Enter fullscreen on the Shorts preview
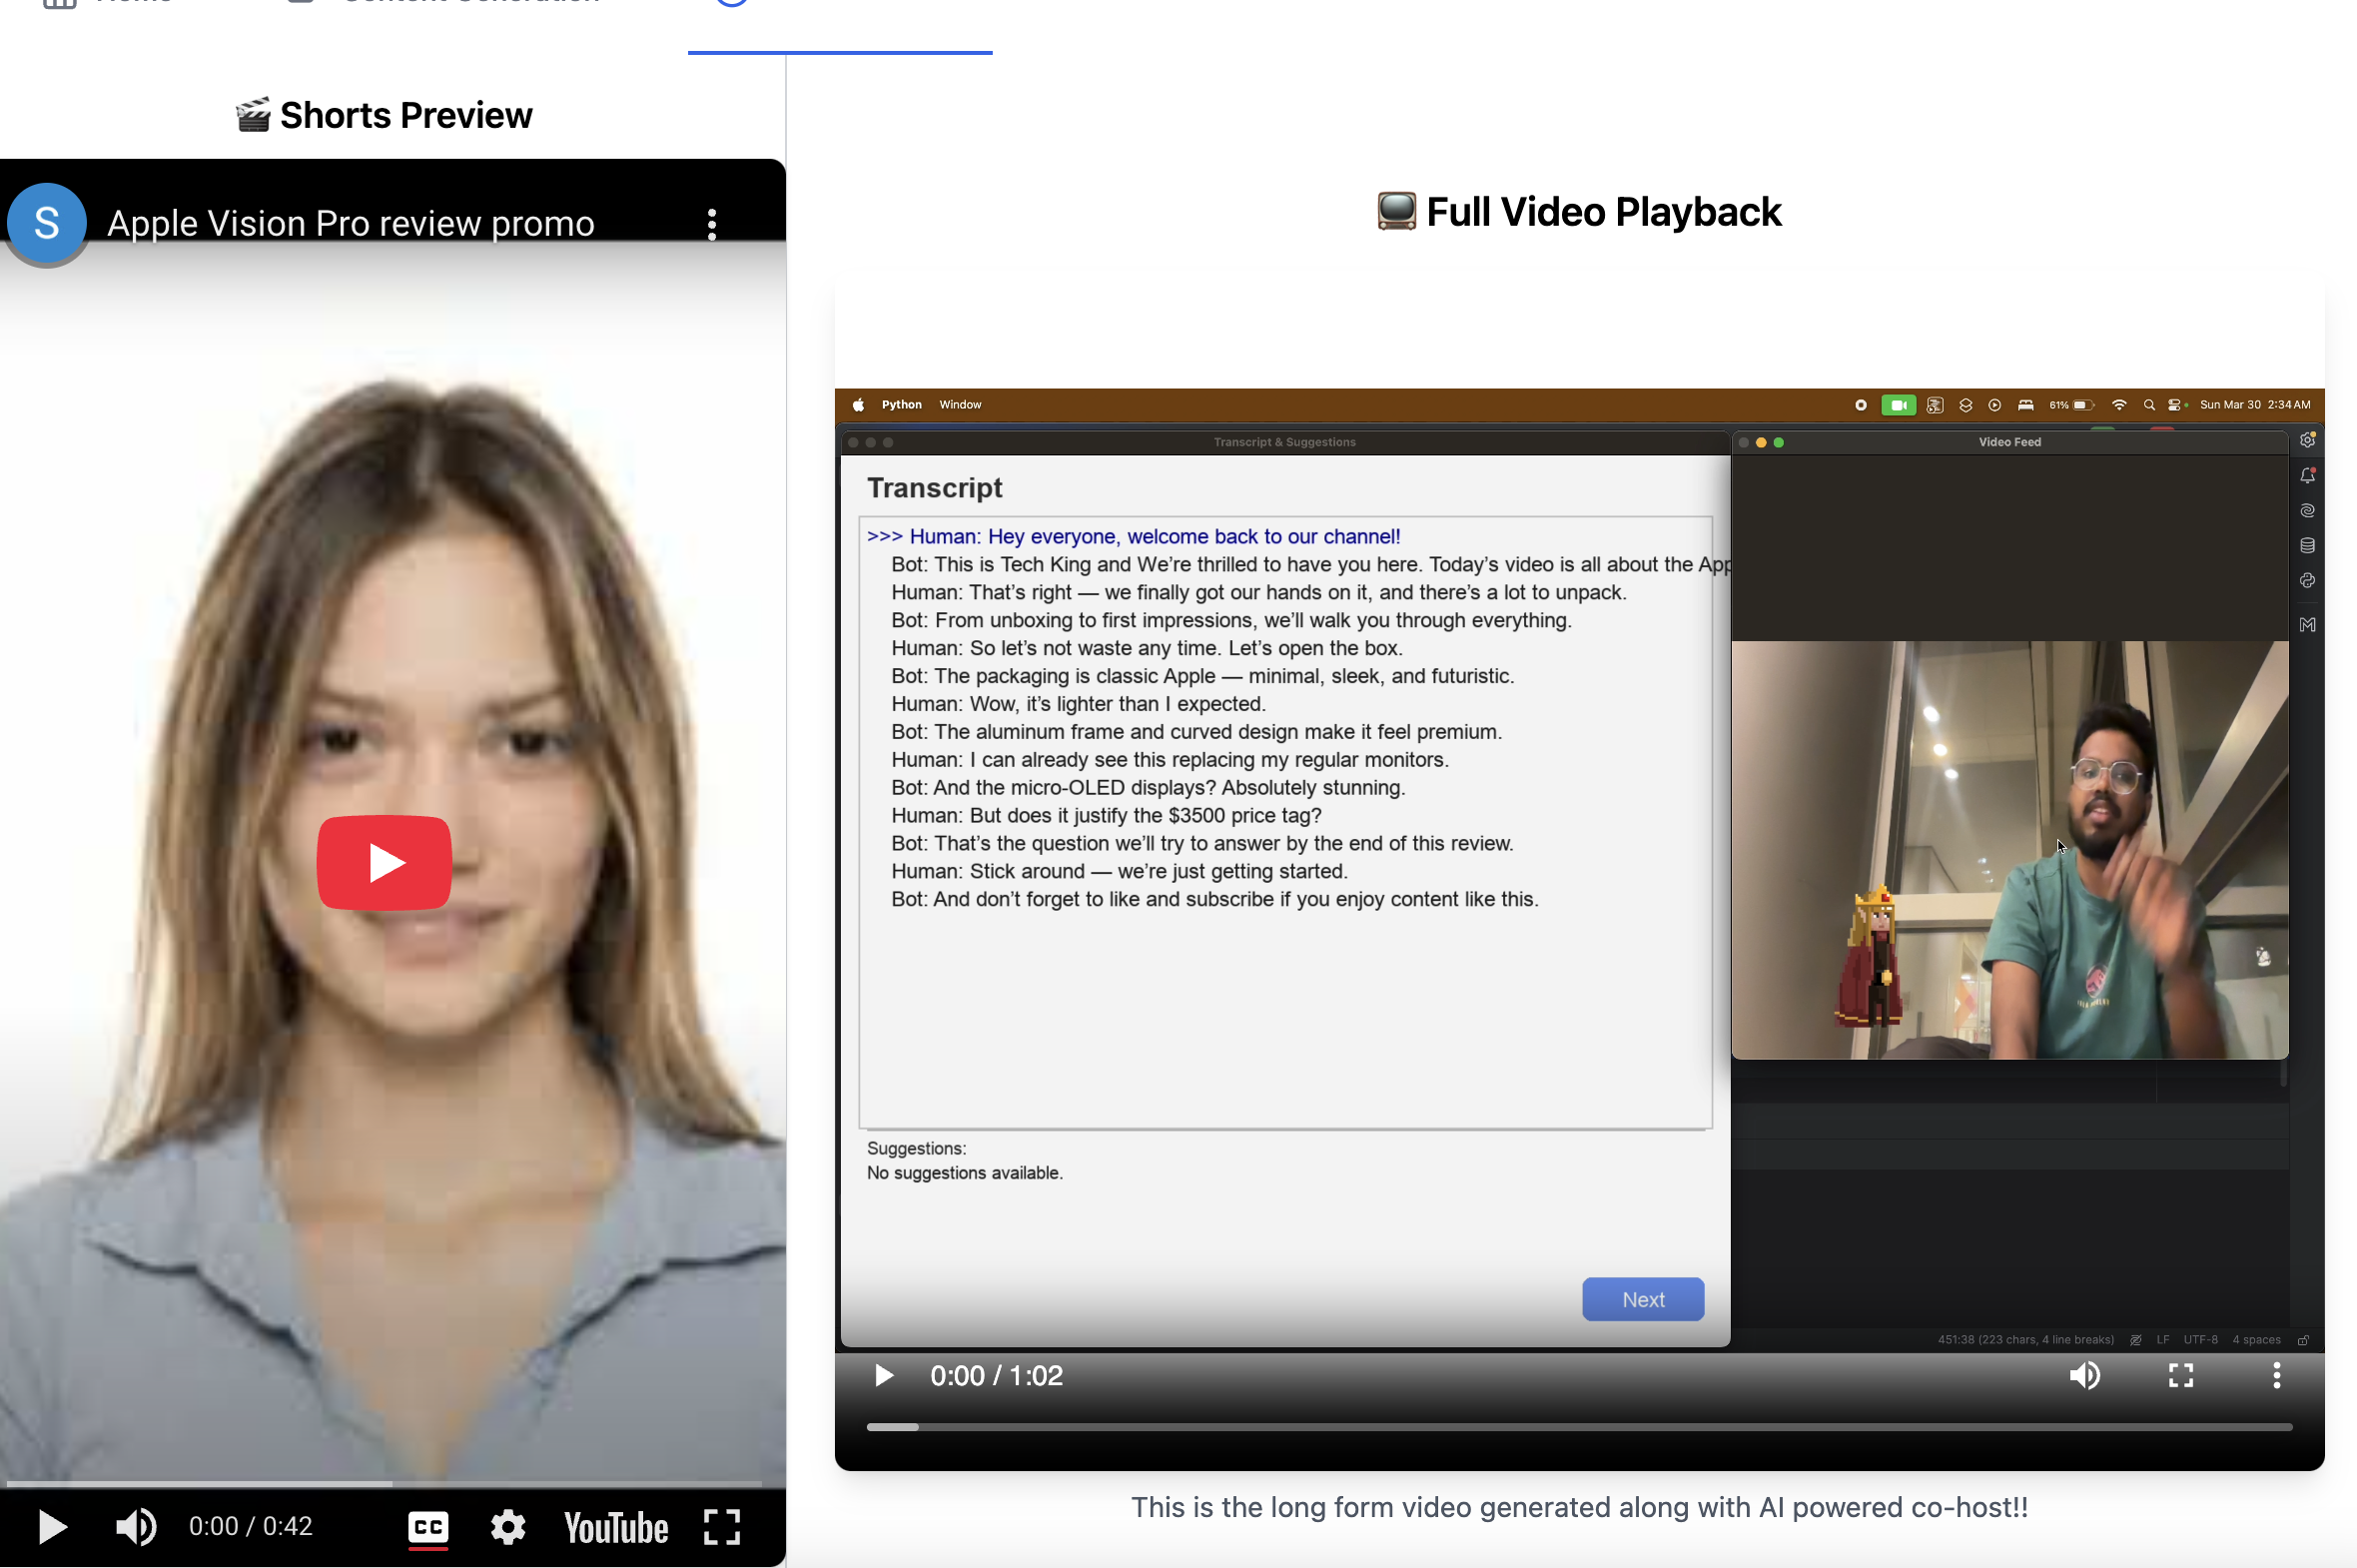The height and width of the screenshot is (1568, 2357). click(721, 1526)
